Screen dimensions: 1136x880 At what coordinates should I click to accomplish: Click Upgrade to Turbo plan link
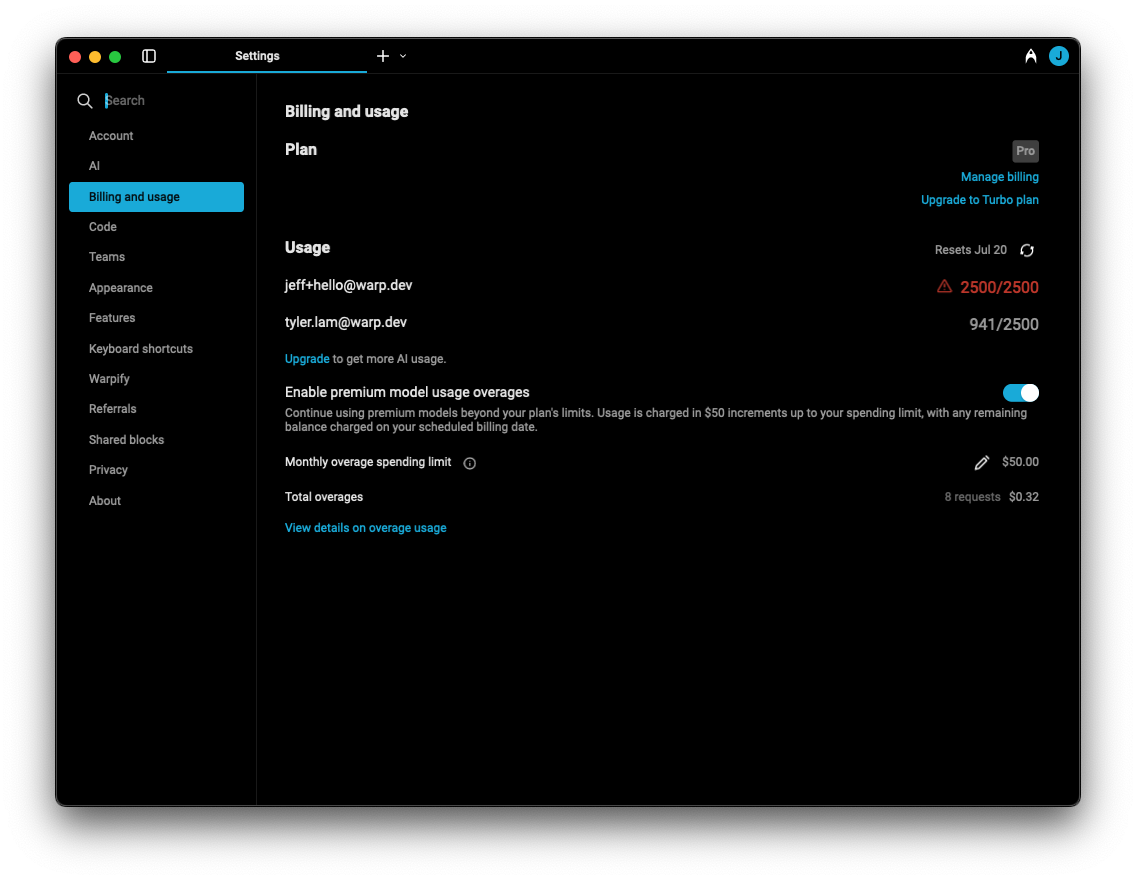(x=979, y=200)
